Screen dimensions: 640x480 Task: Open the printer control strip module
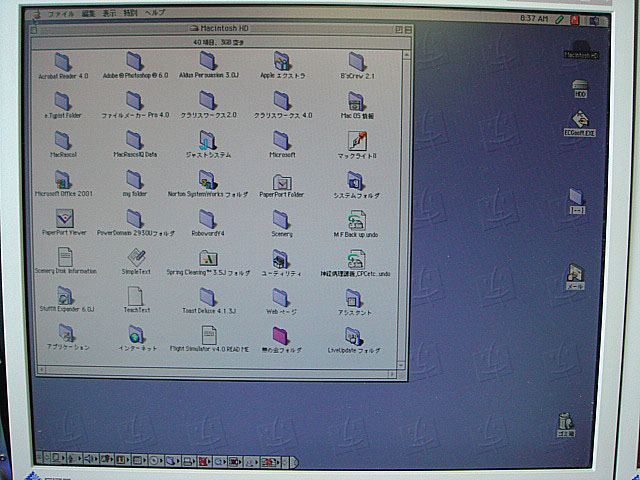pos(189,462)
